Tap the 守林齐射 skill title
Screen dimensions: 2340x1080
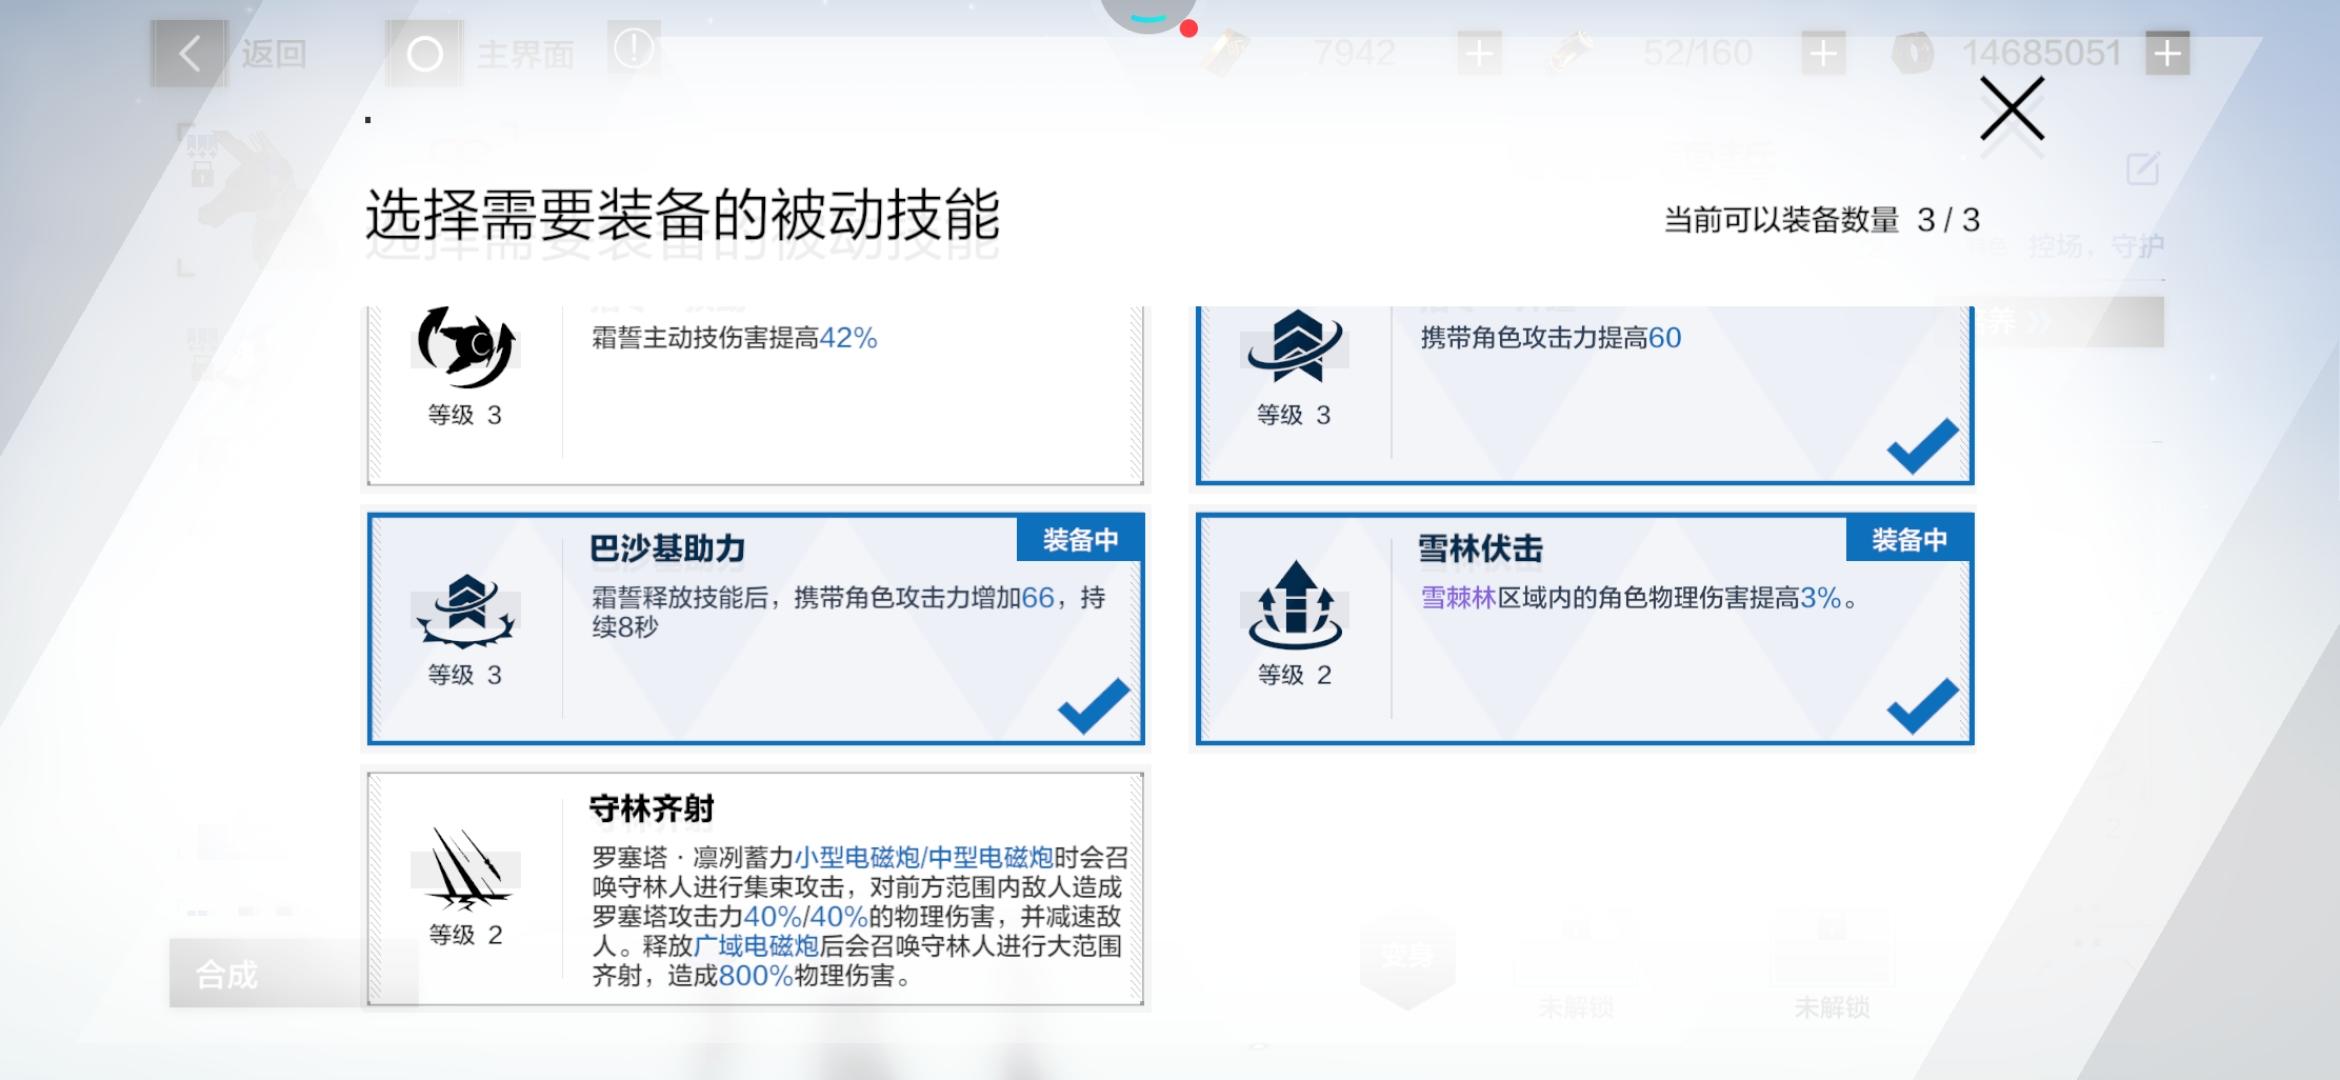click(652, 808)
